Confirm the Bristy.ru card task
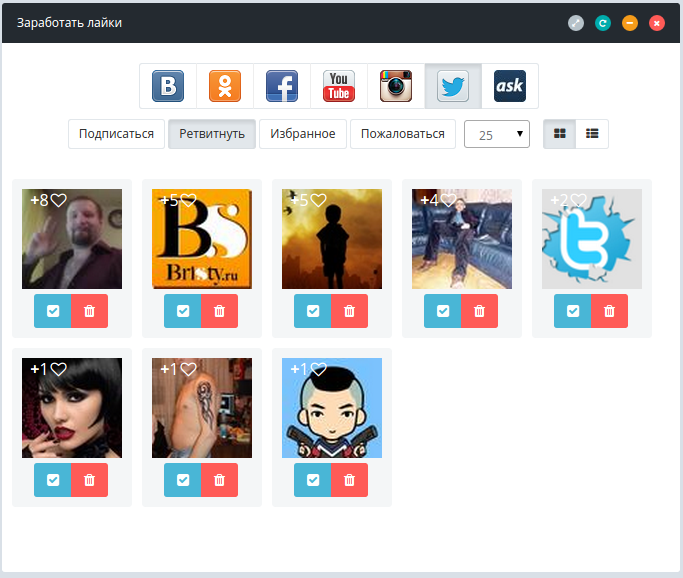683x578 pixels. [x=183, y=311]
